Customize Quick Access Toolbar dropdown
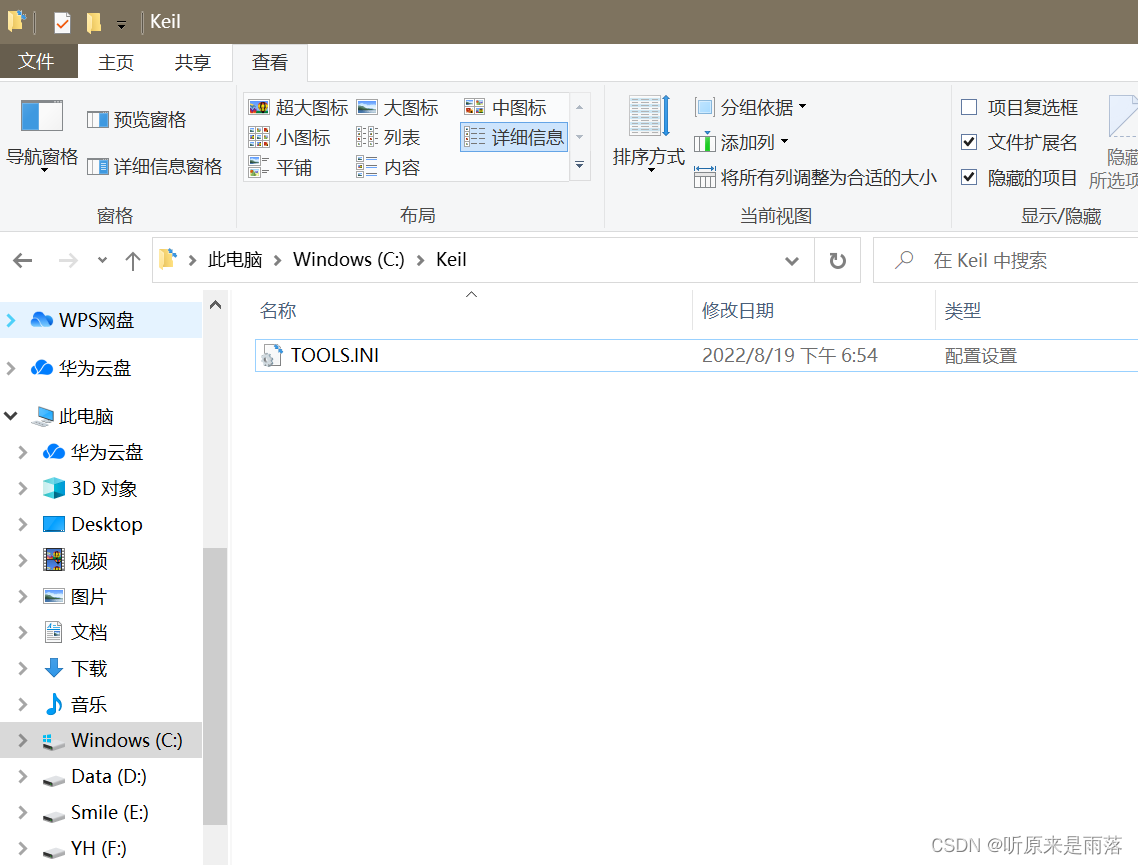Viewport: 1138px width, 865px height. click(x=121, y=24)
